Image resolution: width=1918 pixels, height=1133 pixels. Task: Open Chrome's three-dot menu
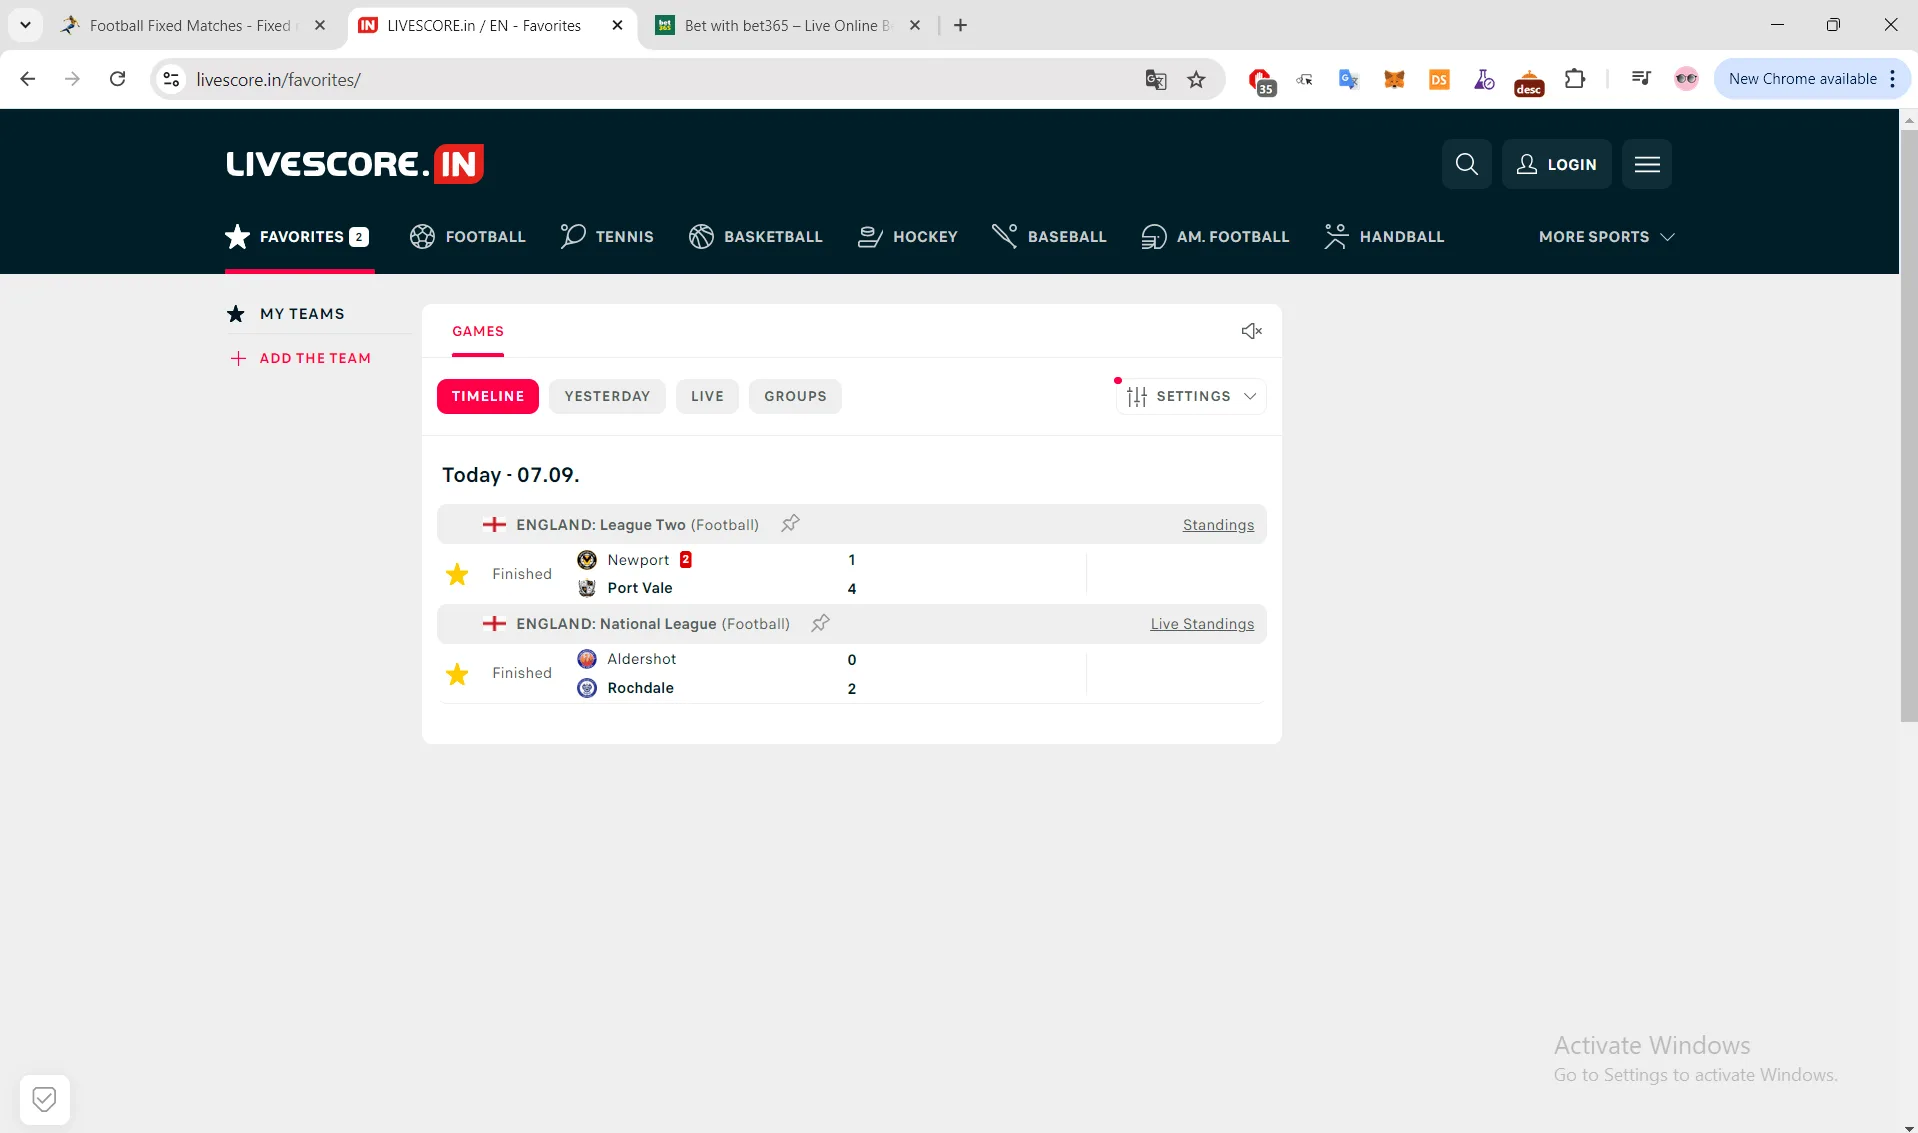tap(1893, 79)
